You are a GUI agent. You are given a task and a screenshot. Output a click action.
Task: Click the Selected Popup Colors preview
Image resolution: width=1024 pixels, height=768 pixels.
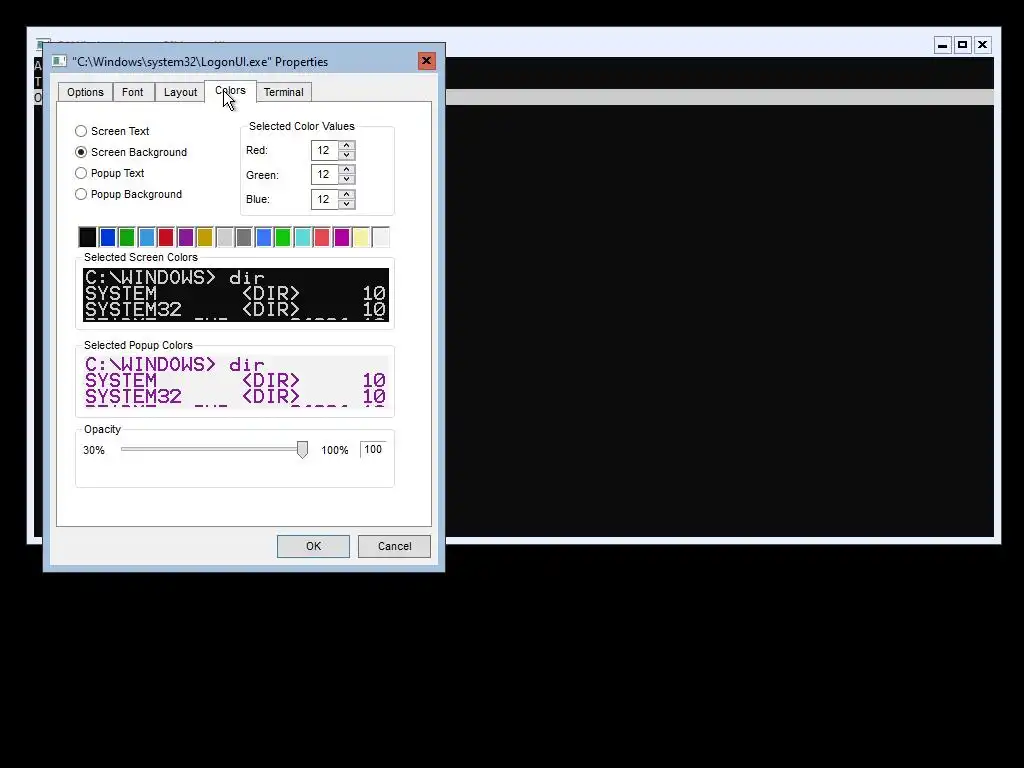(236, 382)
